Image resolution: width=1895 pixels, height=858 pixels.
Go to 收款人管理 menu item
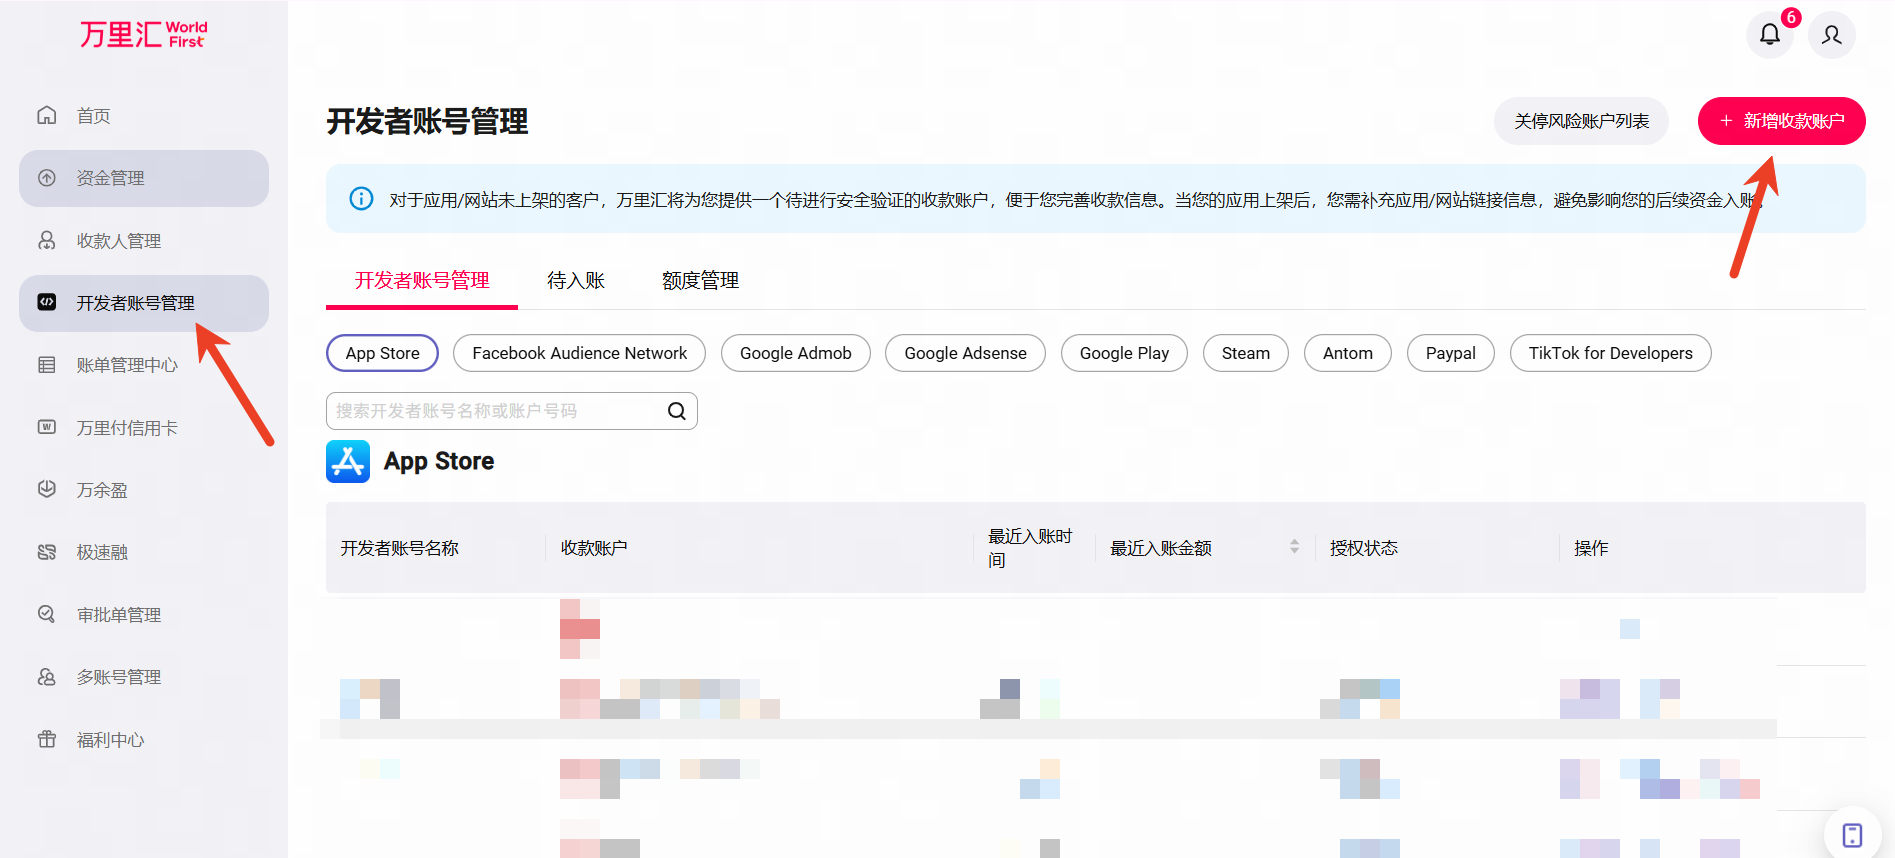(x=144, y=241)
